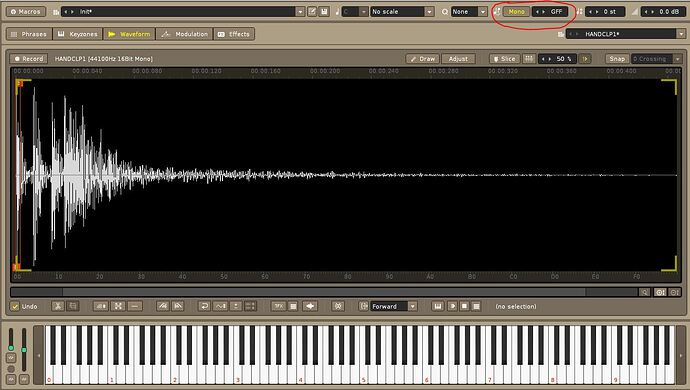Open the None quantize dropdown

(x=483, y=12)
